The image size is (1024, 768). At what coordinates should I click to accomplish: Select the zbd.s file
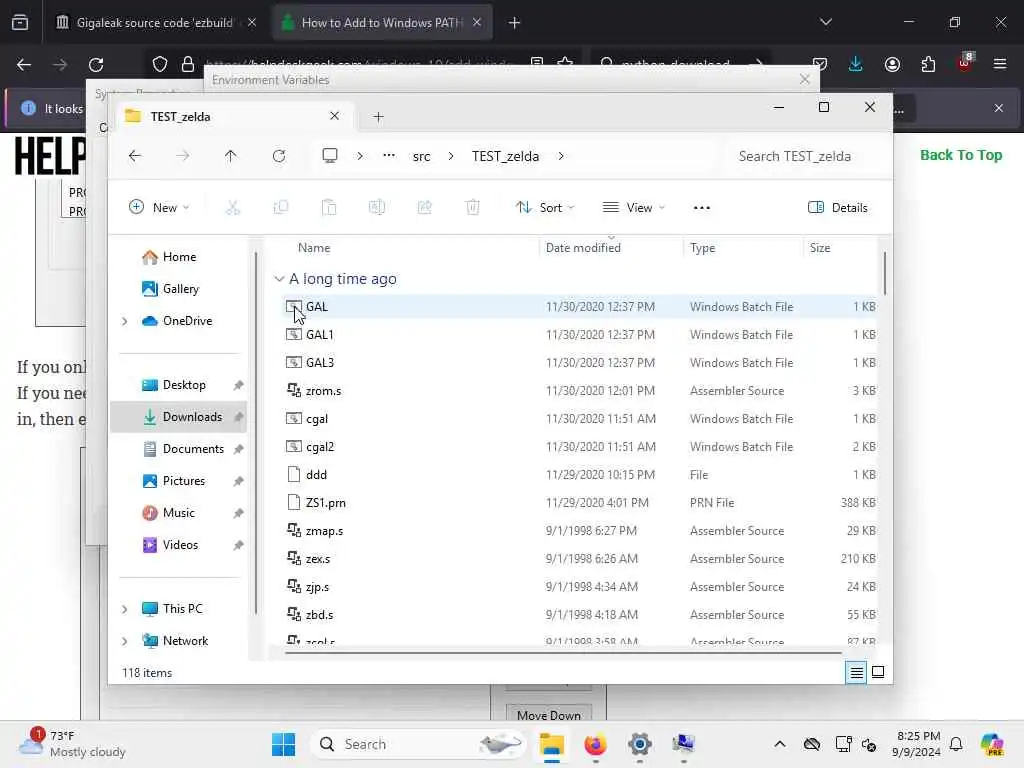580,615
